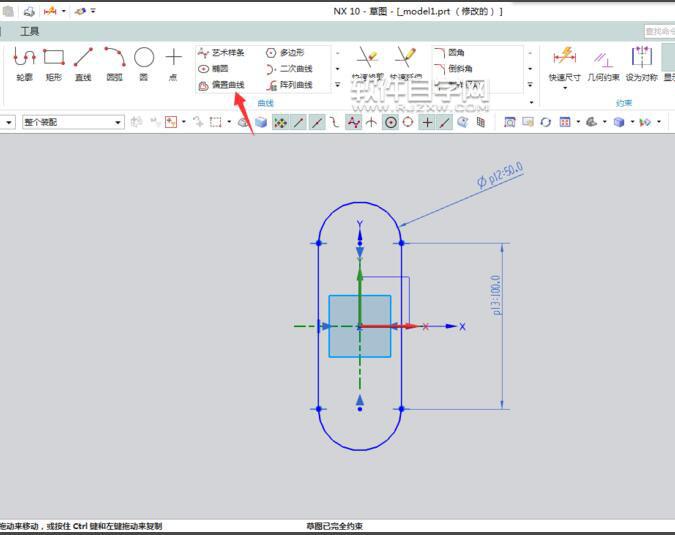The width and height of the screenshot is (675, 535).
Task: Click the view layout icon
Action: [x=565, y=122]
